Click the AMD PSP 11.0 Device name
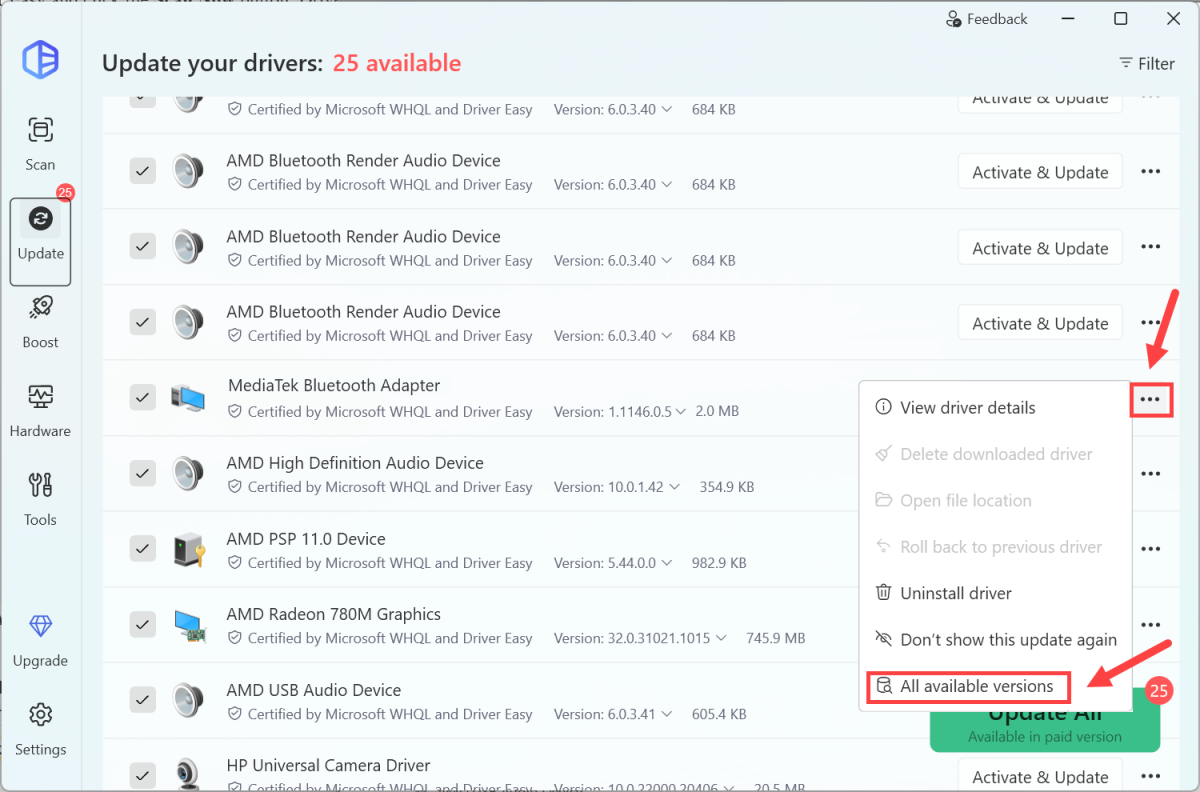The height and width of the screenshot is (792, 1200). point(306,539)
